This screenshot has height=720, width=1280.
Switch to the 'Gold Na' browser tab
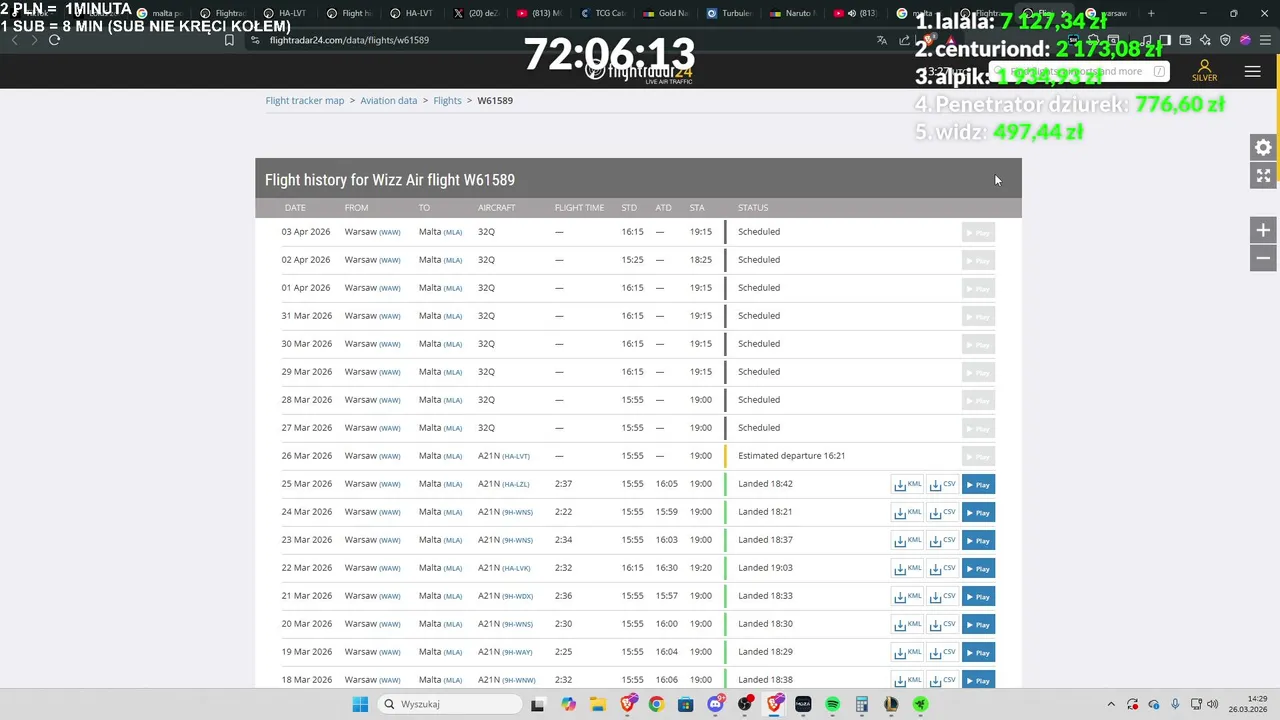(x=666, y=13)
